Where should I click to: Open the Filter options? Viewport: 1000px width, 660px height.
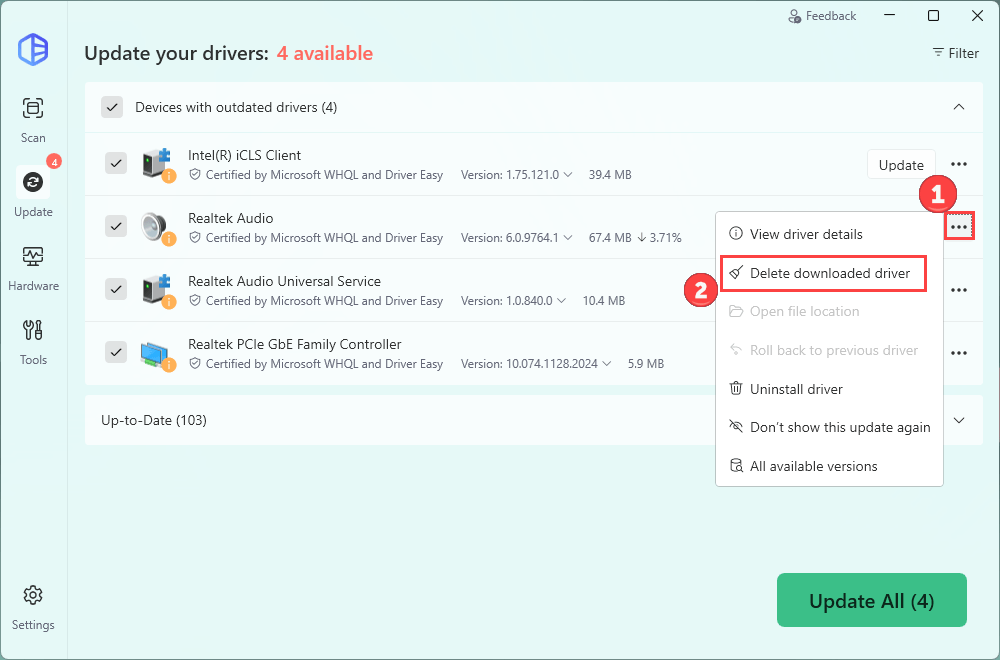[x=955, y=53]
